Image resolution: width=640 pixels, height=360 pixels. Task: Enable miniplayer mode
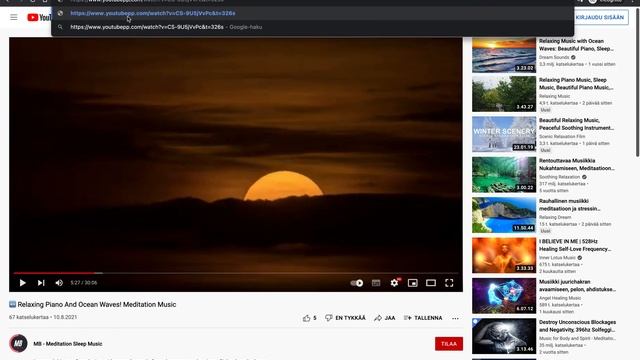413,283
